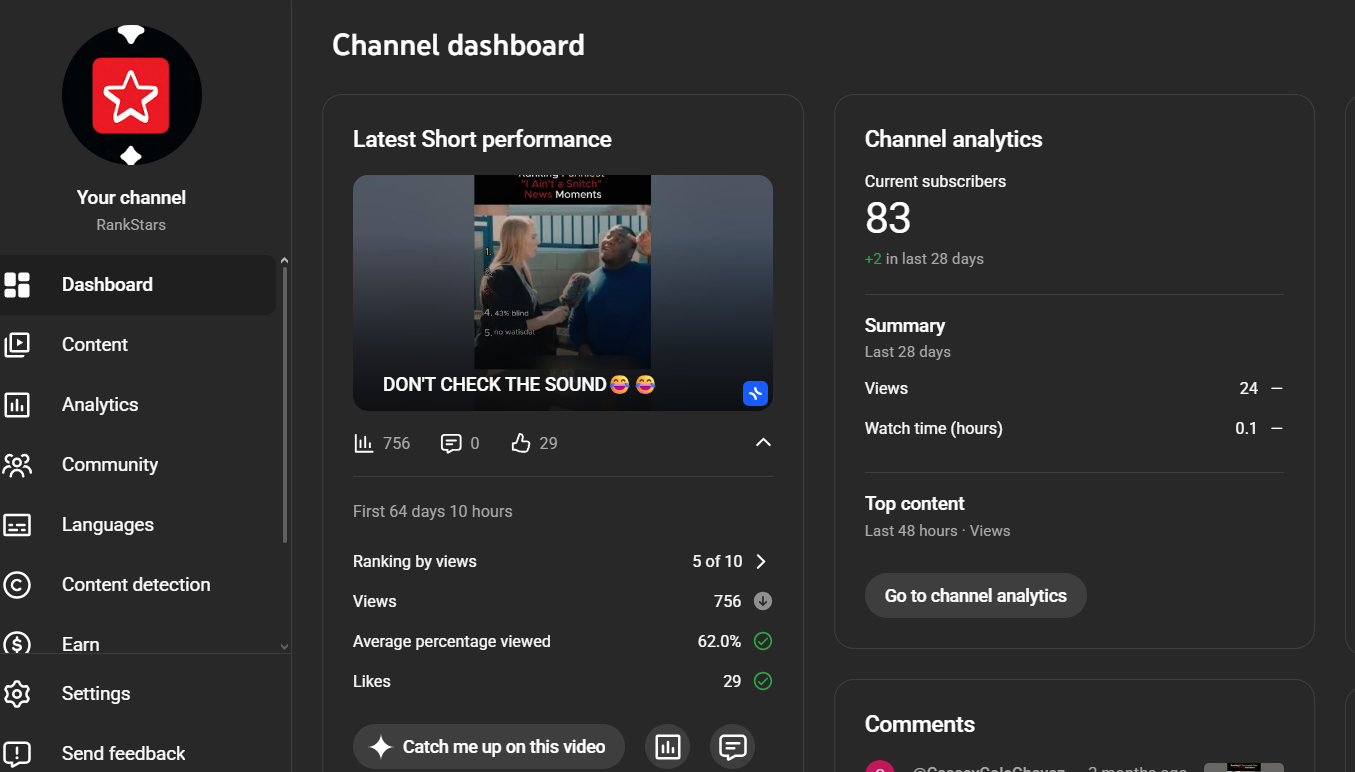
Task: Click the +2 in last 28 days text
Action: pyautogui.click(x=924, y=258)
